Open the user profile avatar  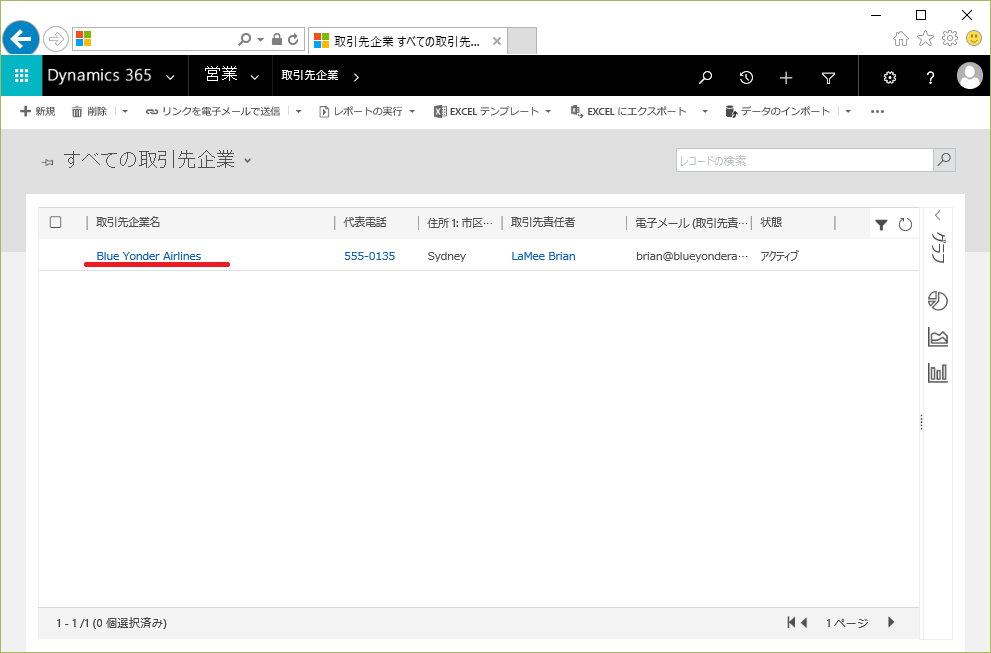(x=970, y=76)
